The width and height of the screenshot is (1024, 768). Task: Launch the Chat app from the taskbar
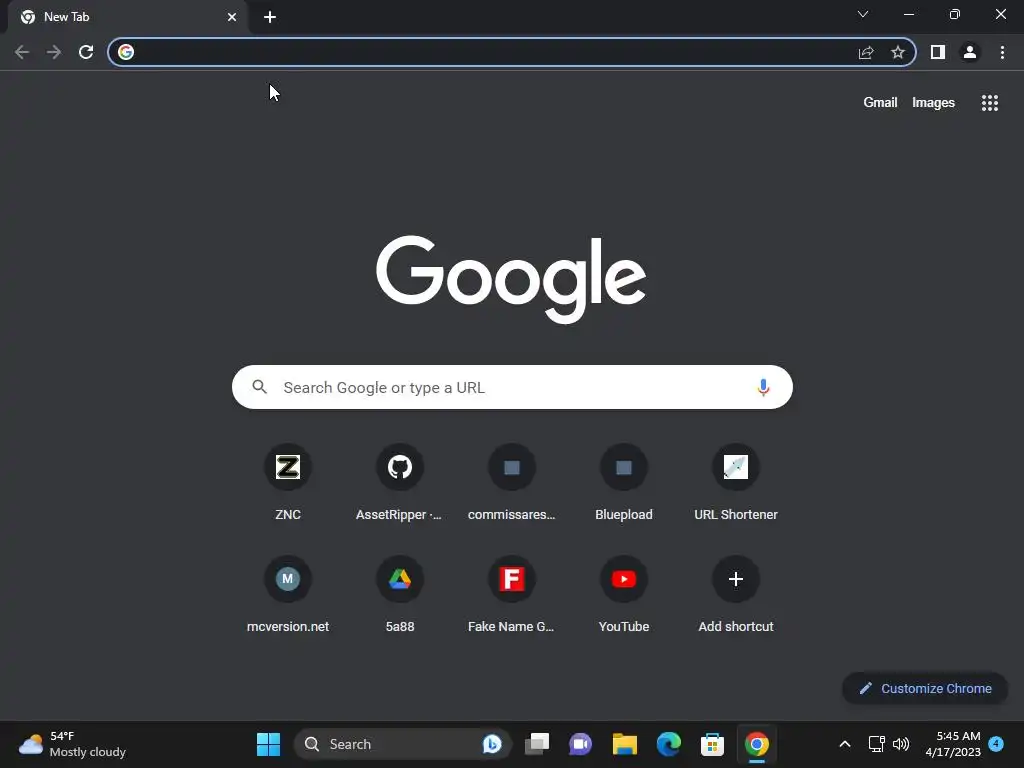(581, 744)
